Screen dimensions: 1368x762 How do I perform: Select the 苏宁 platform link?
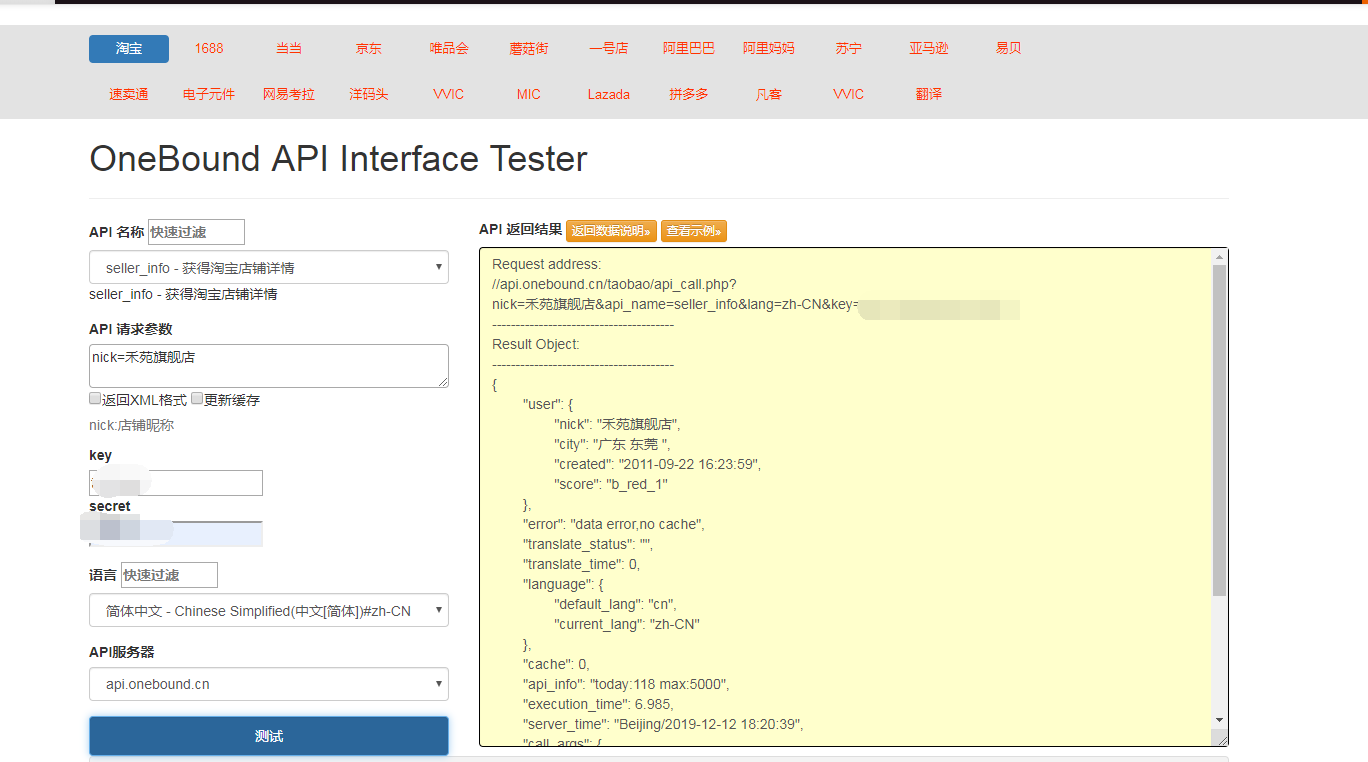tap(849, 49)
